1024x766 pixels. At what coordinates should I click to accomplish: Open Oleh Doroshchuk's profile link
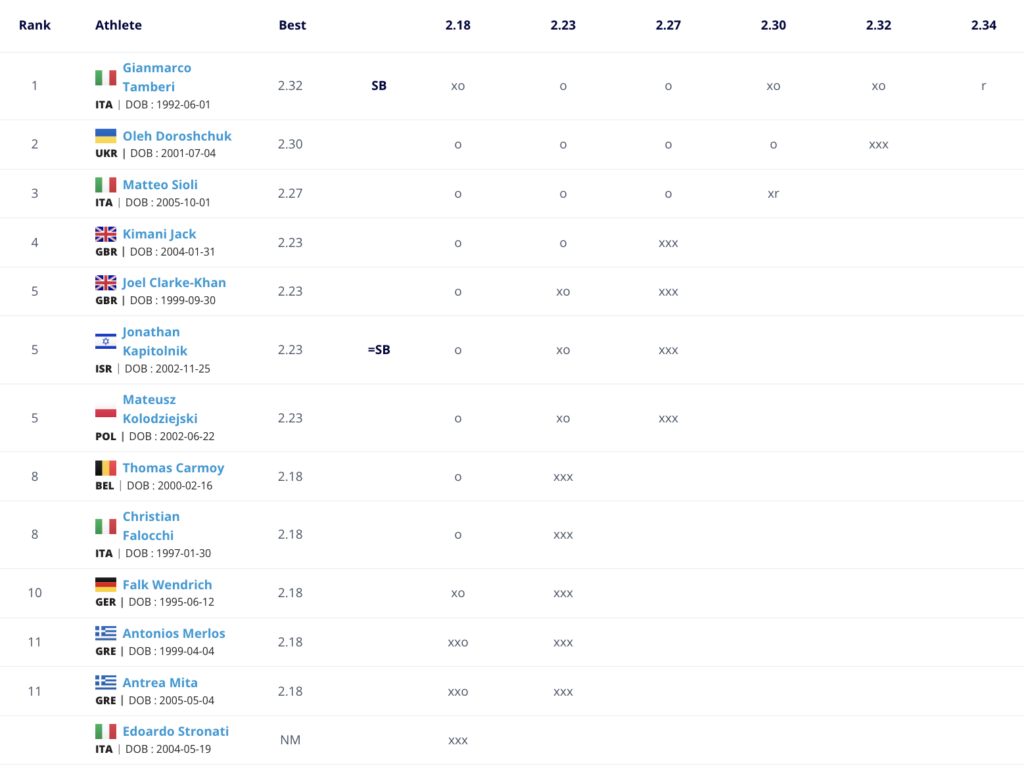[177, 136]
